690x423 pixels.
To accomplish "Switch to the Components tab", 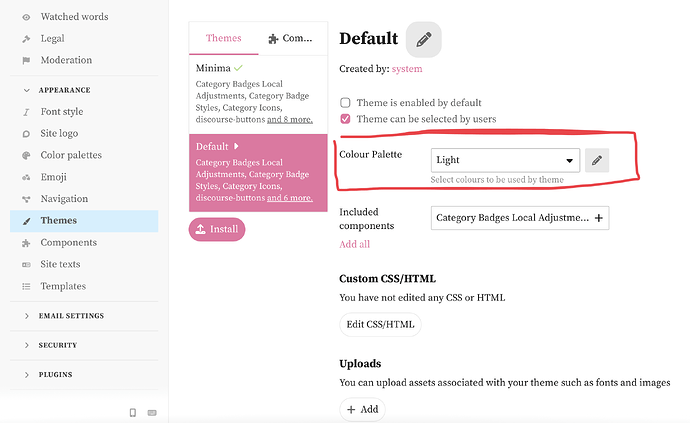I will coord(290,38).
